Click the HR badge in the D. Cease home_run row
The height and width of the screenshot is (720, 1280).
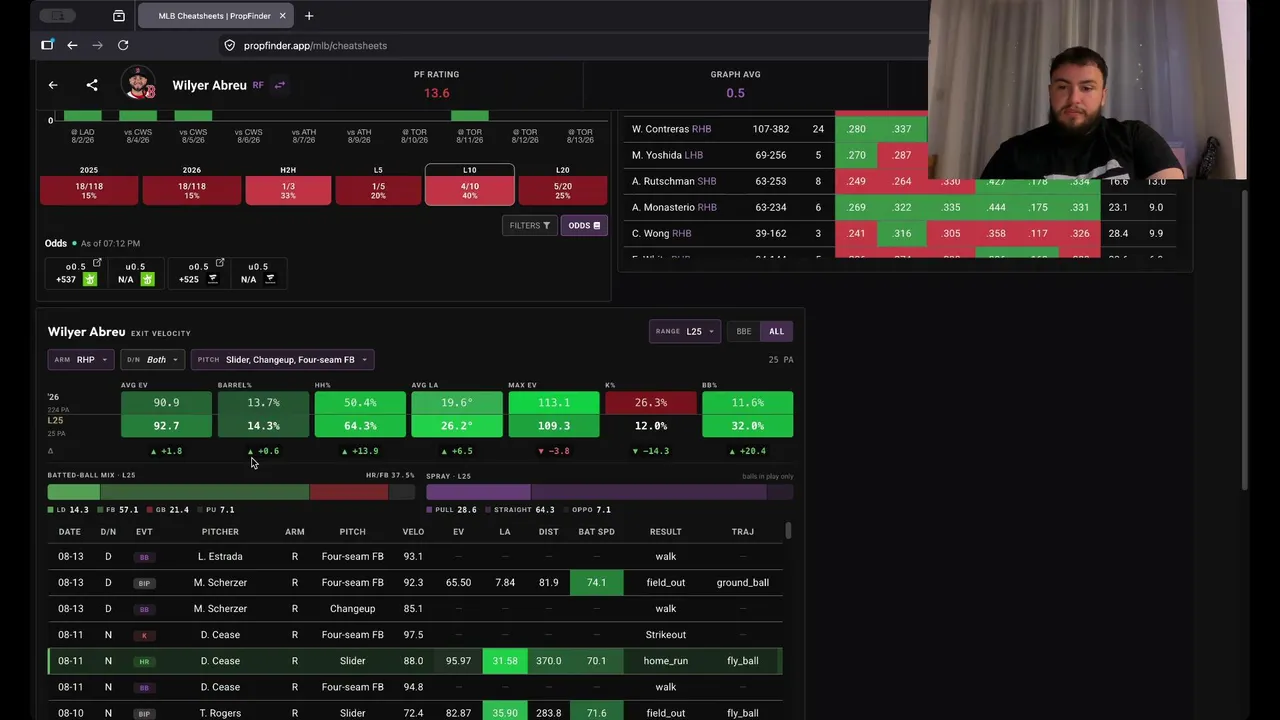[144, 661]
